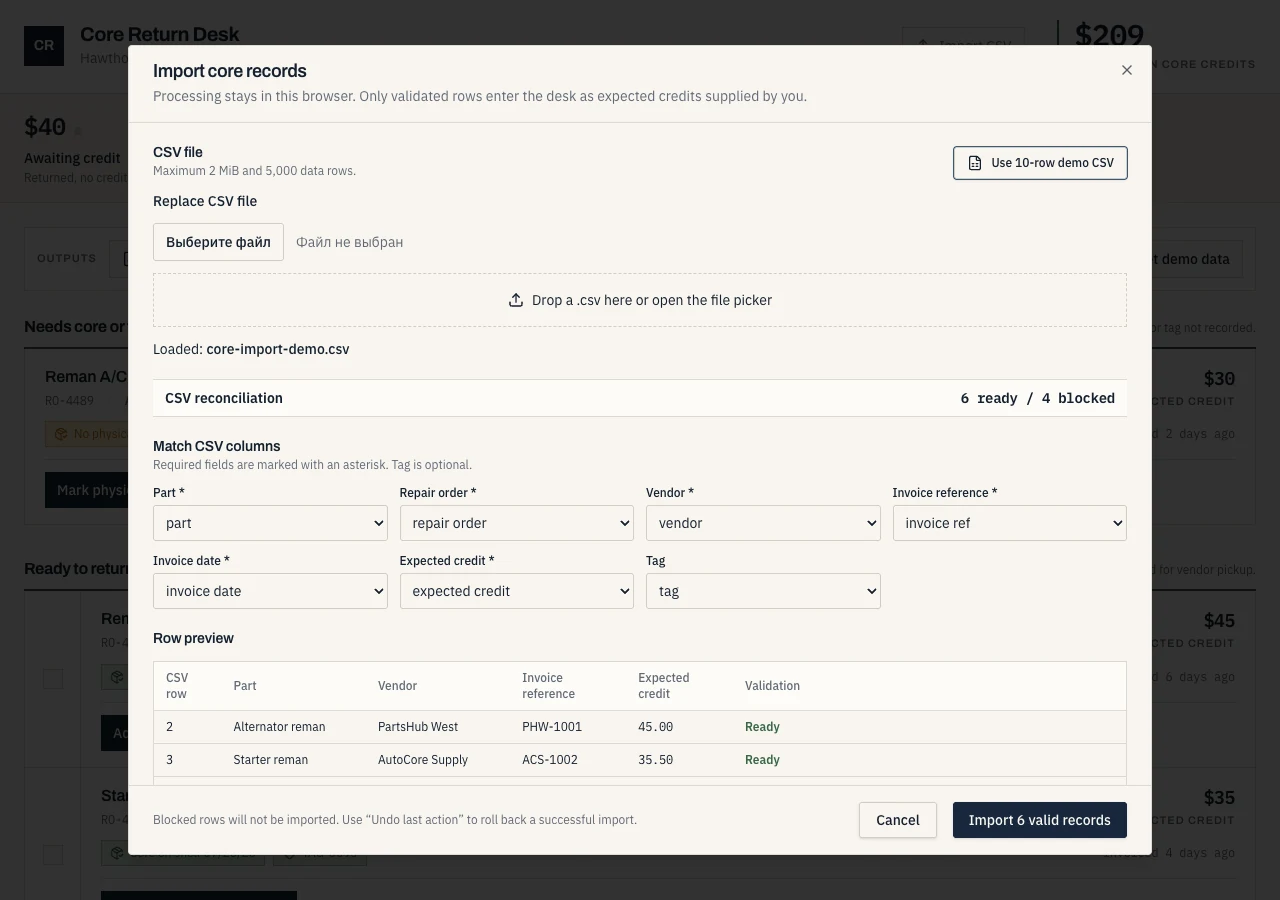Open the file picker with Выберите файл
This screenshot has height=900, width=1280.
coord(218,242)
